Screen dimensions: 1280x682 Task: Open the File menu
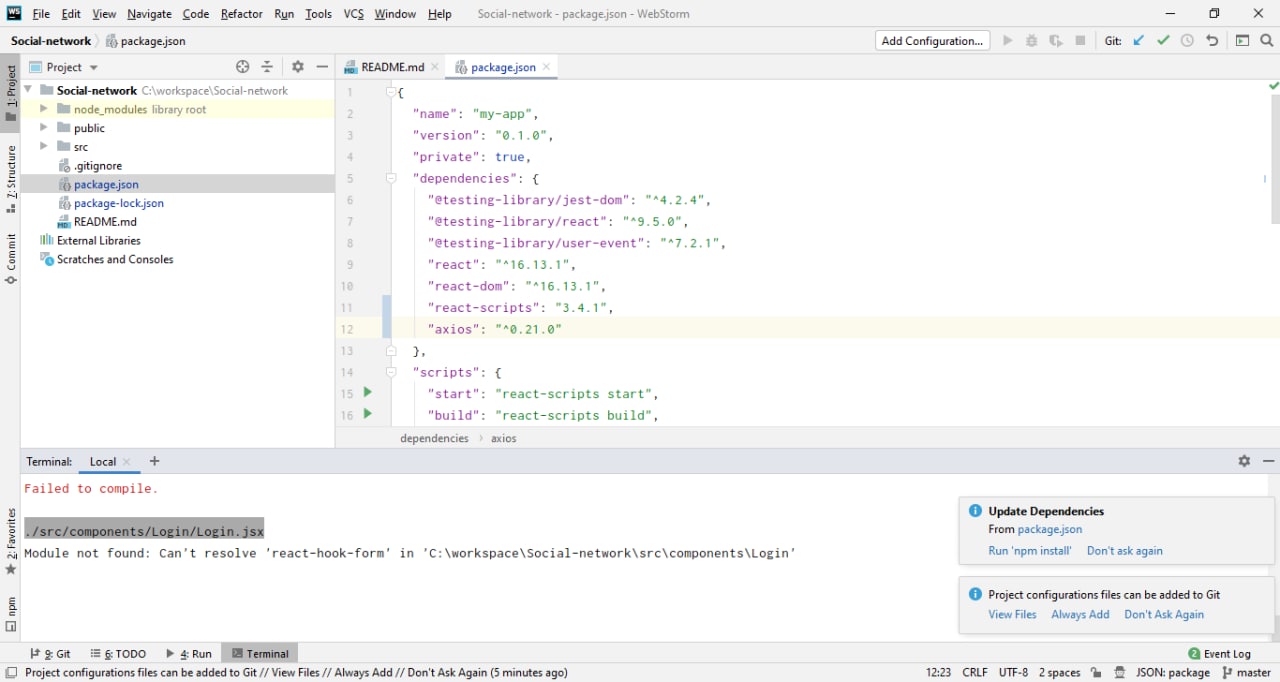41,14
